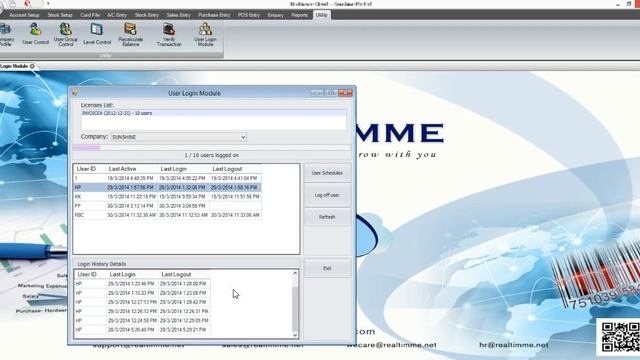Switch to the Stock Setup tab

tap(60, 15)
